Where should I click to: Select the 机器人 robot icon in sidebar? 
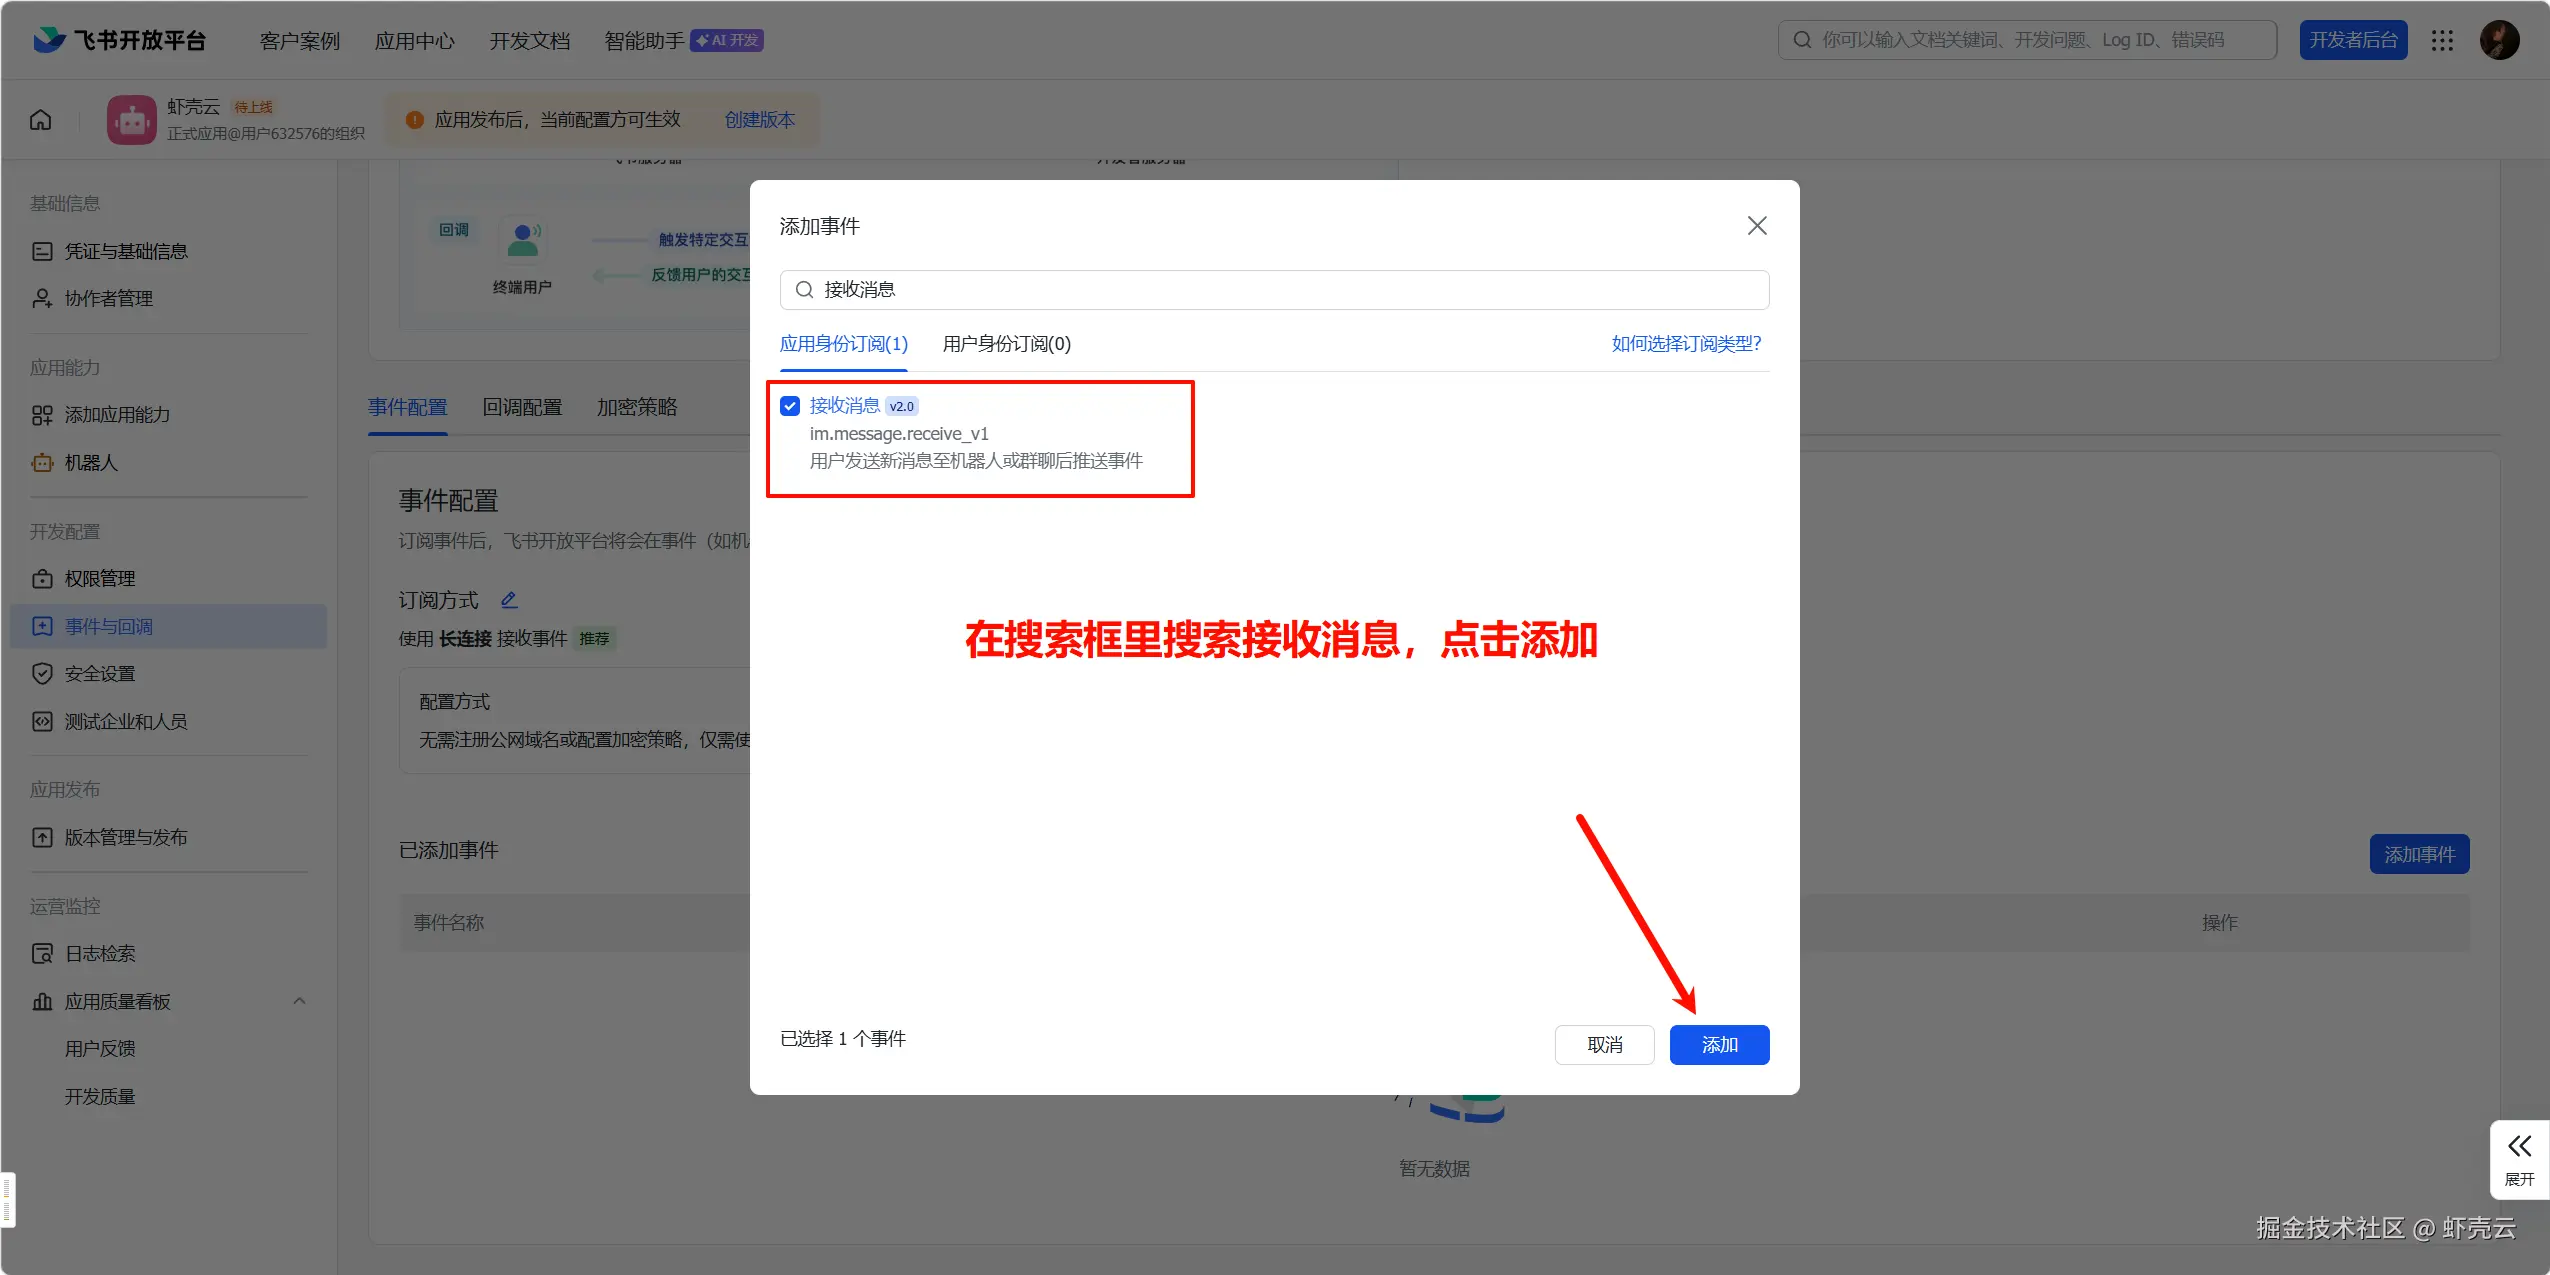(x=42, y=463)
